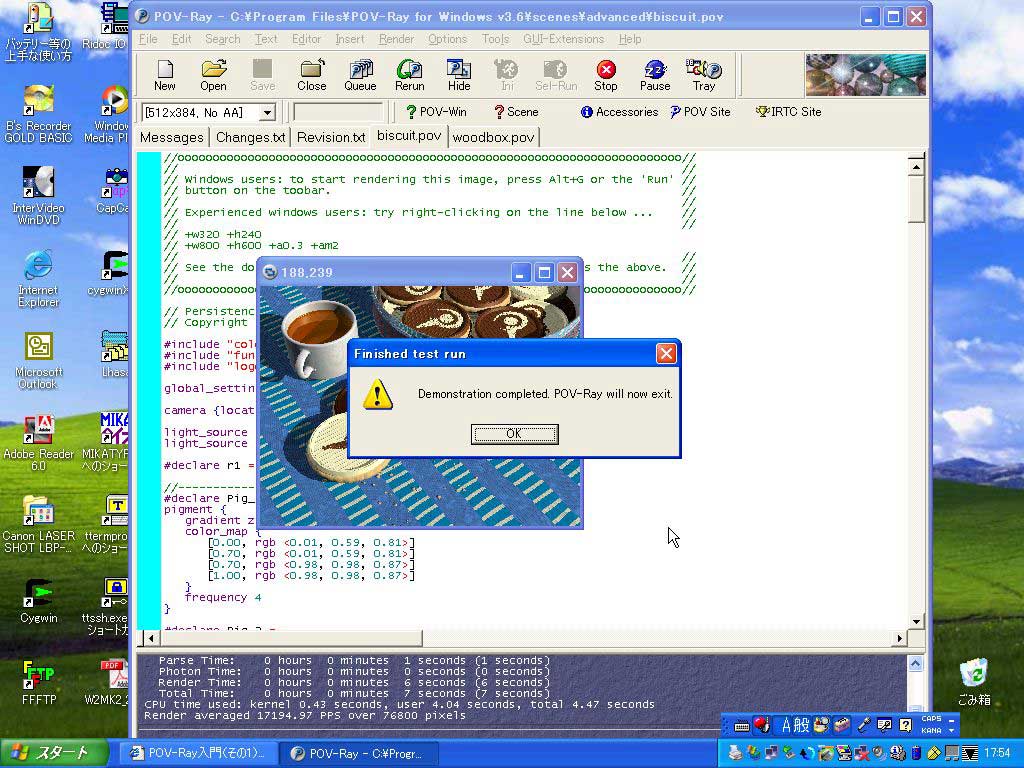Close the Finished test run dialog
The image size is (1024, 768).
(x=665, y=353)
